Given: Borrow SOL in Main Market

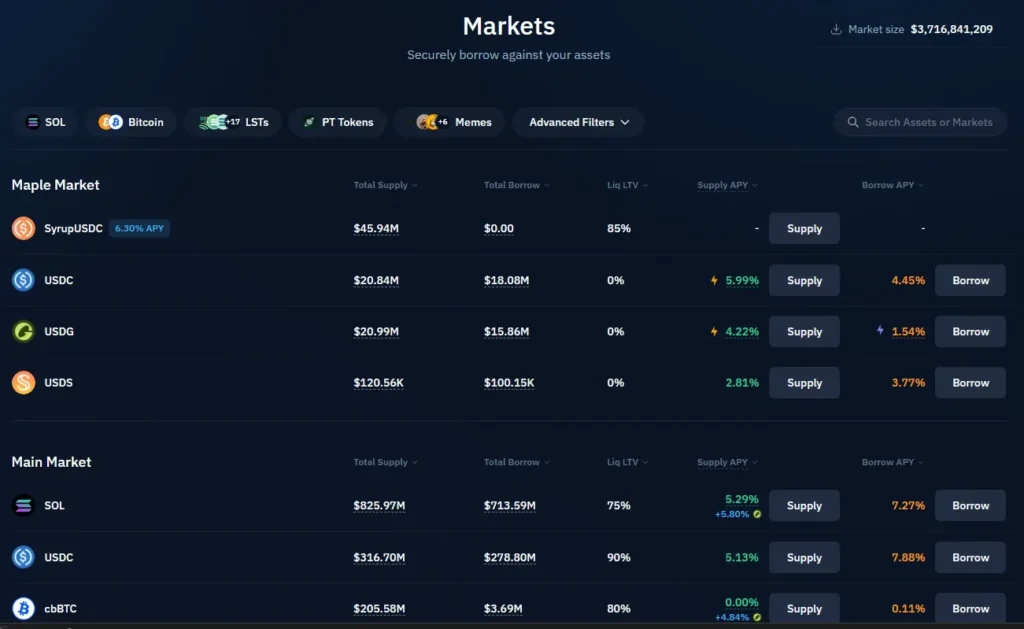Looking at the screenshot, I should pyautogui.click(x=970, y=506).
